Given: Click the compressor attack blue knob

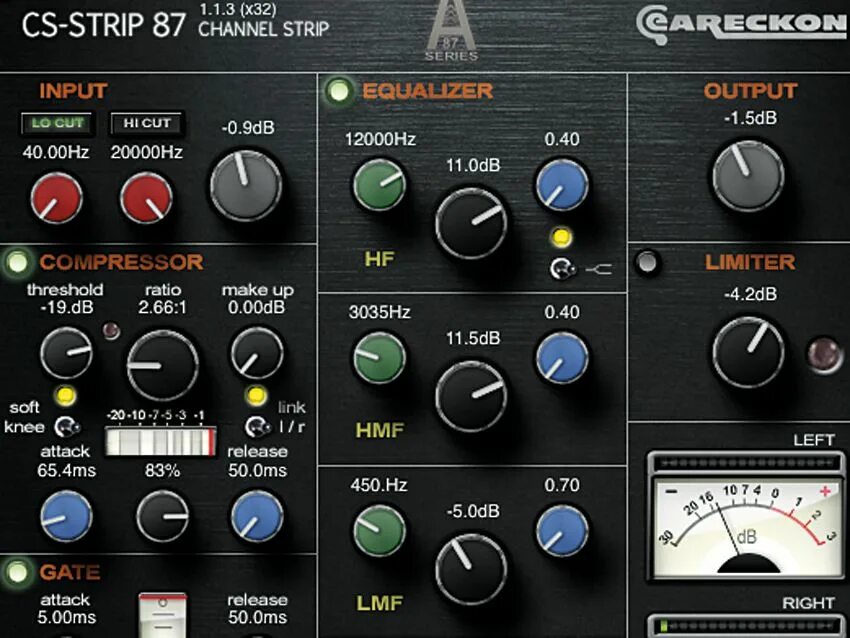Looking at the screenshot, I should coord(66,517).
